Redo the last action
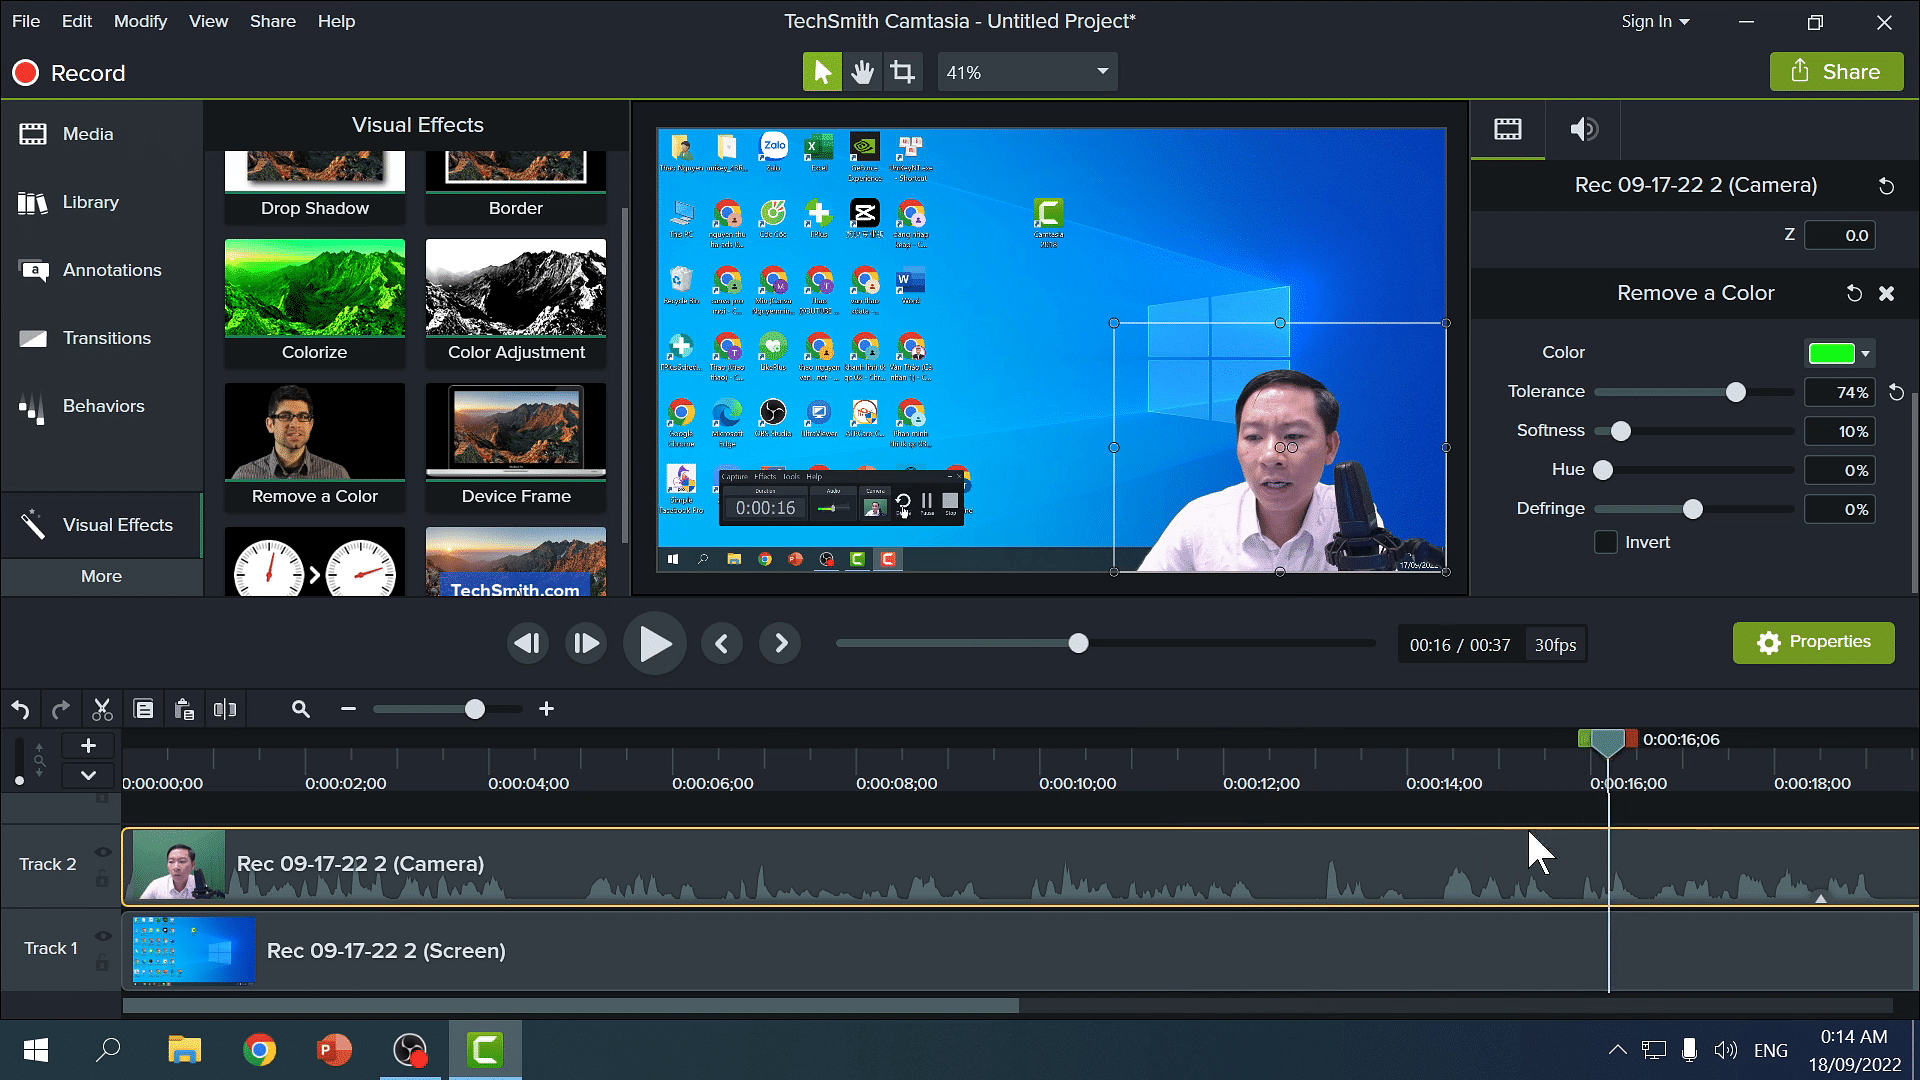This screenshot has height=1080, width=1920. 61,710
